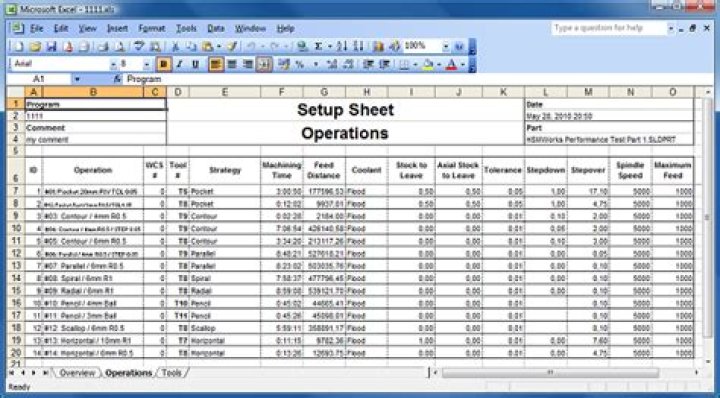The image size is (720, 398).
Task: Click the Excel Help question mark icon
Action: pyautogui.click(x=459, y=46)
